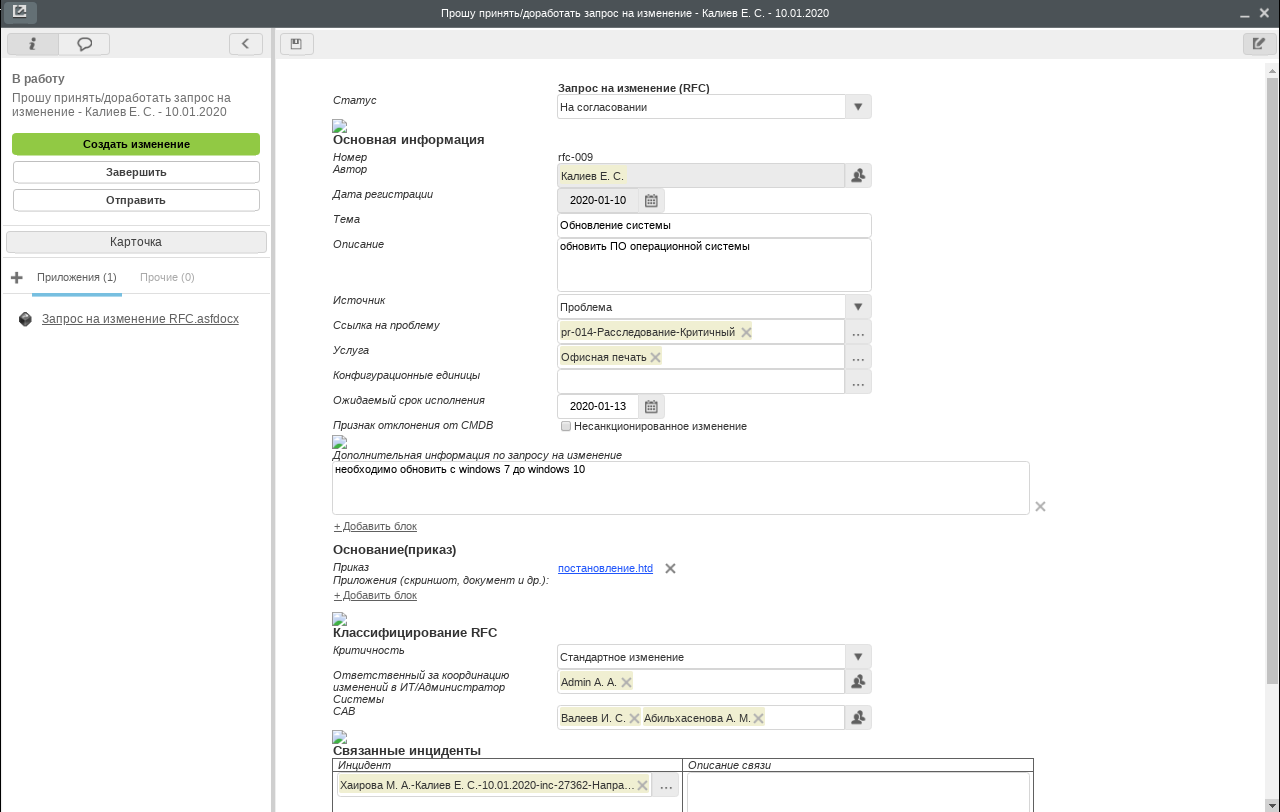
Task: Click the additional information text area
Action: (x=681, y=488)
